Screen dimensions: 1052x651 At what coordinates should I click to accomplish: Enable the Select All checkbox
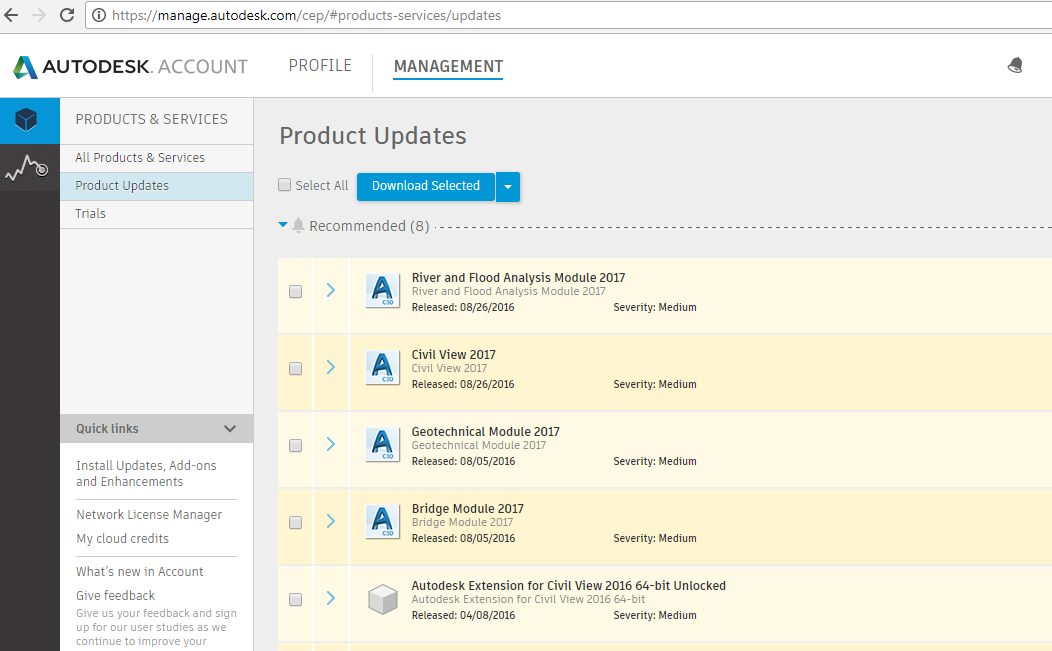coord(285,185)
